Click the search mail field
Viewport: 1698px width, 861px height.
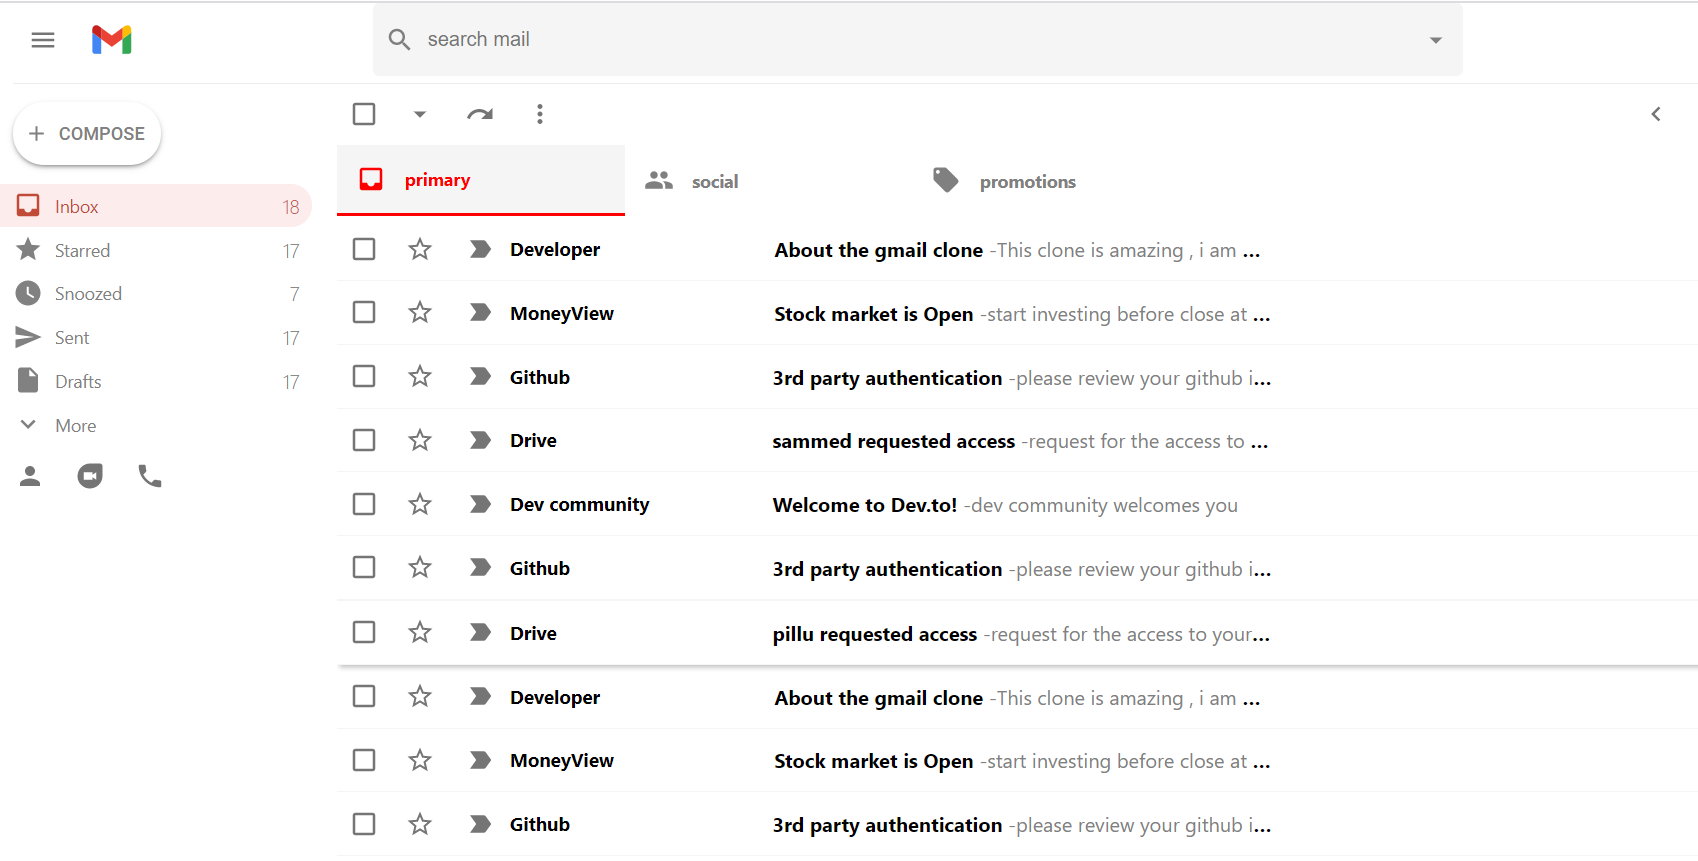click(x=917, y=39)
